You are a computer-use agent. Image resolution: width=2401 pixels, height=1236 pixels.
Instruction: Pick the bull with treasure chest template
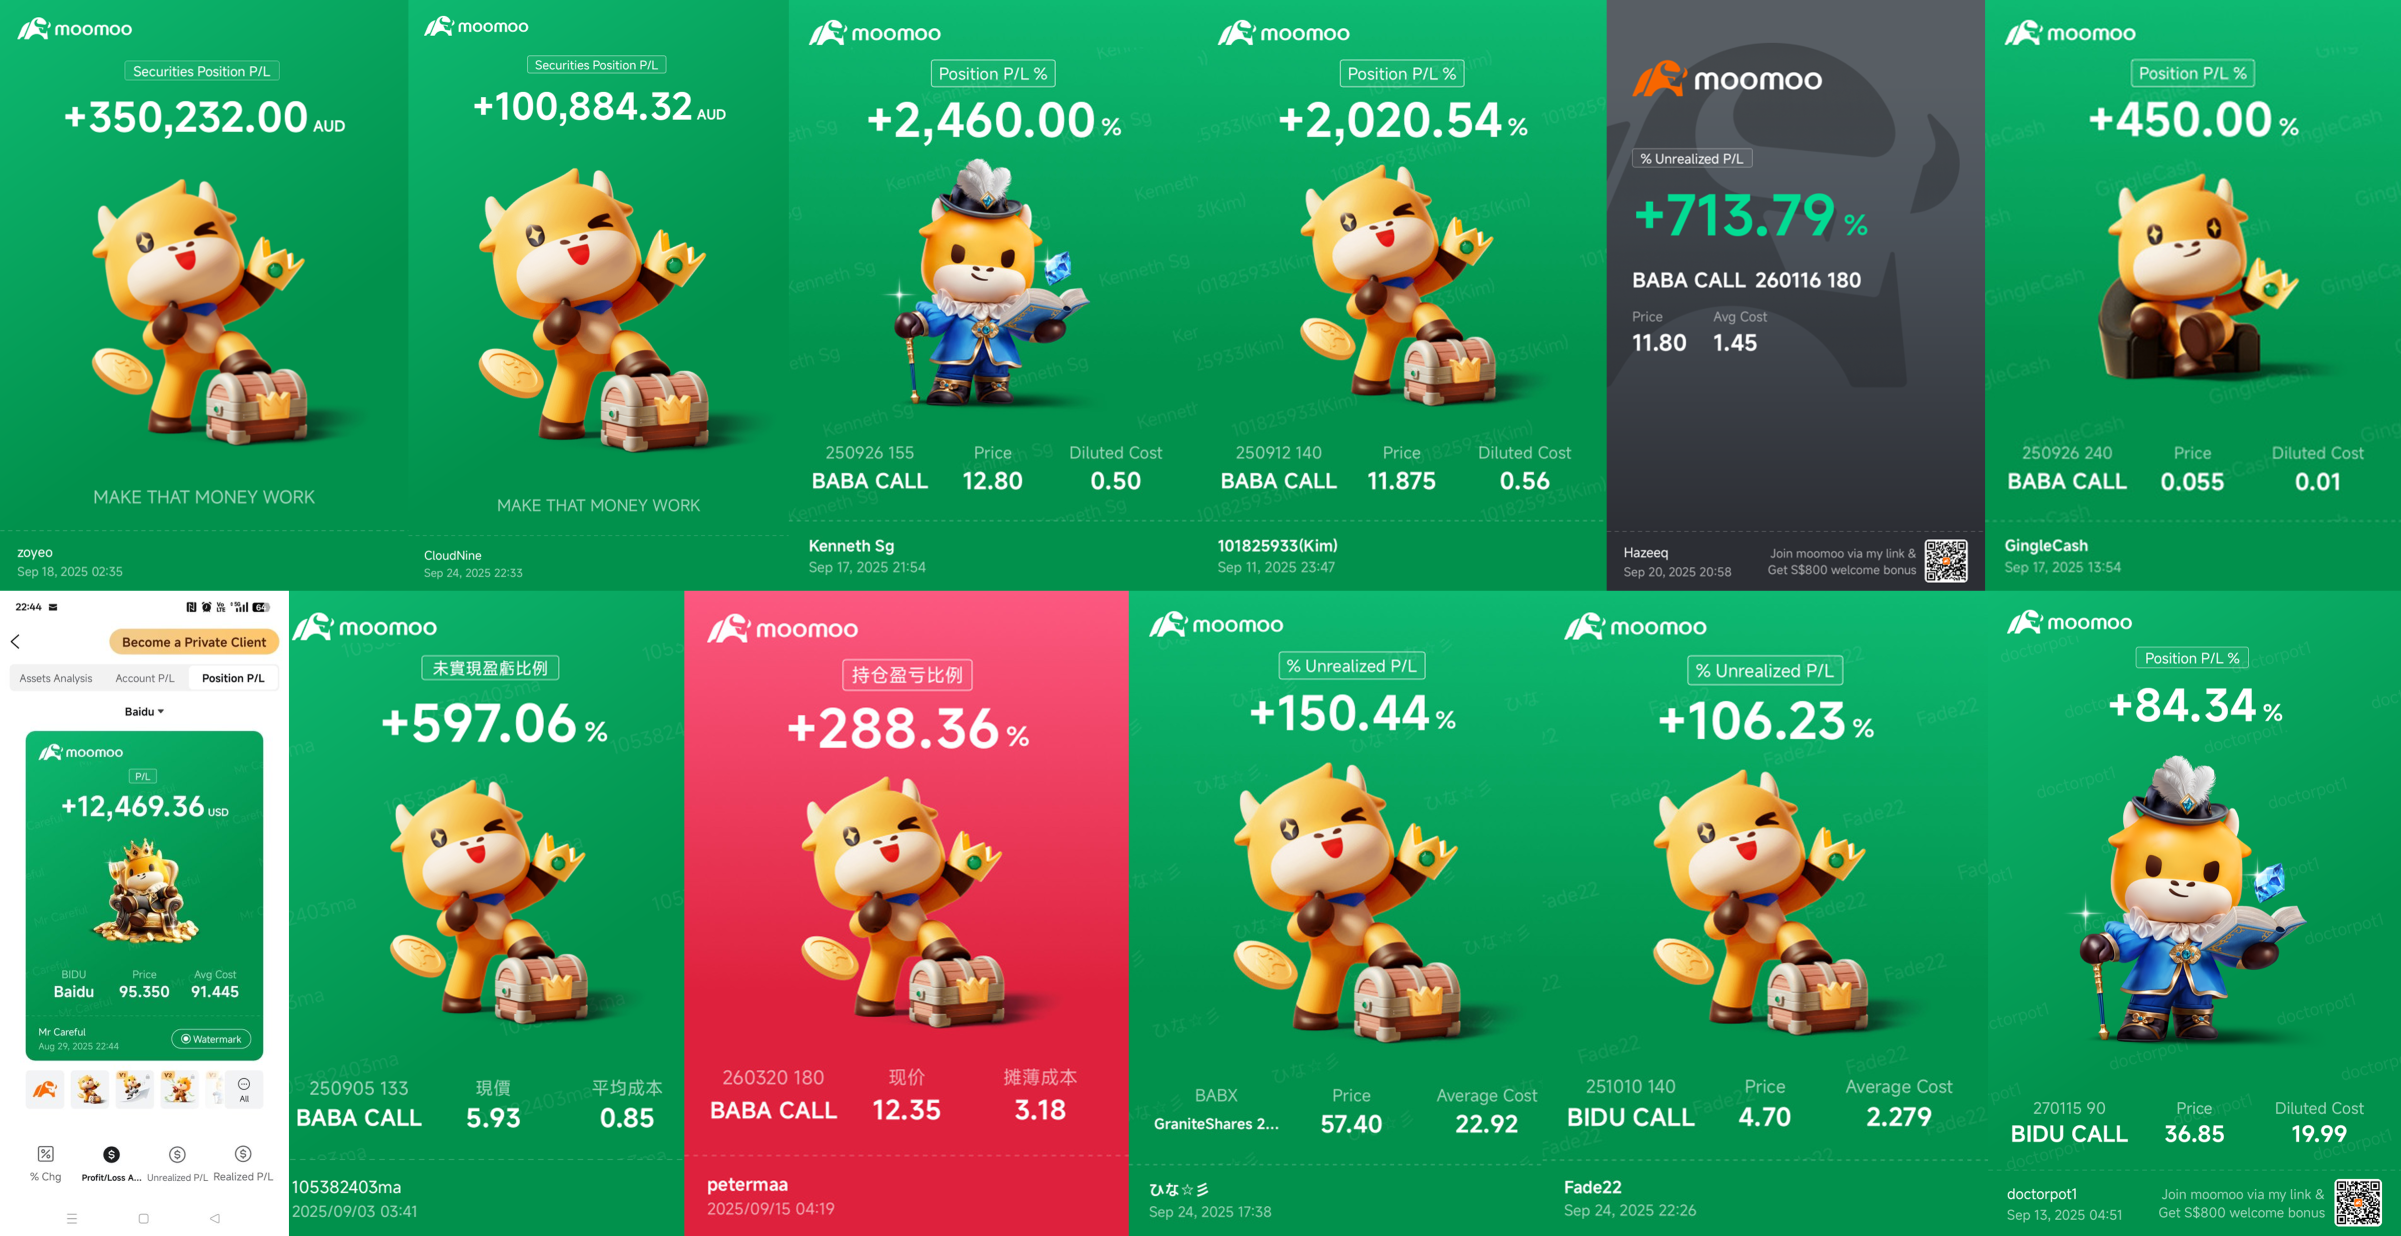[x=90, y=1089]
